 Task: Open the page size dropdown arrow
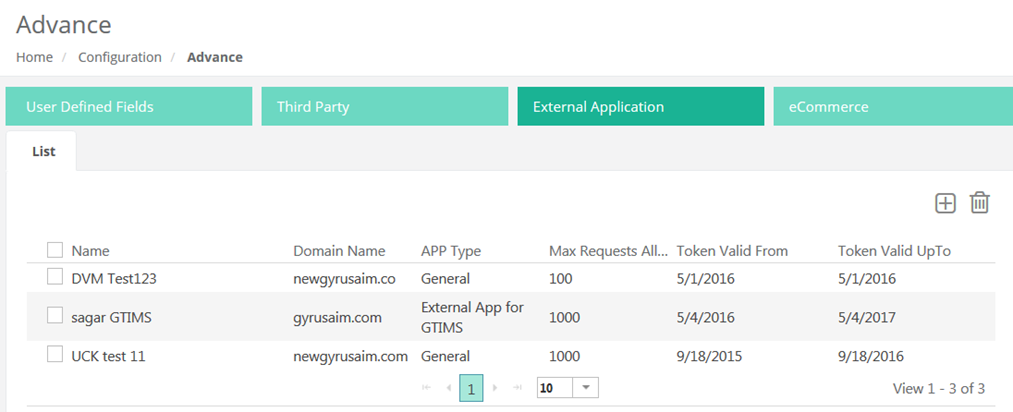[x=585, y=387]
